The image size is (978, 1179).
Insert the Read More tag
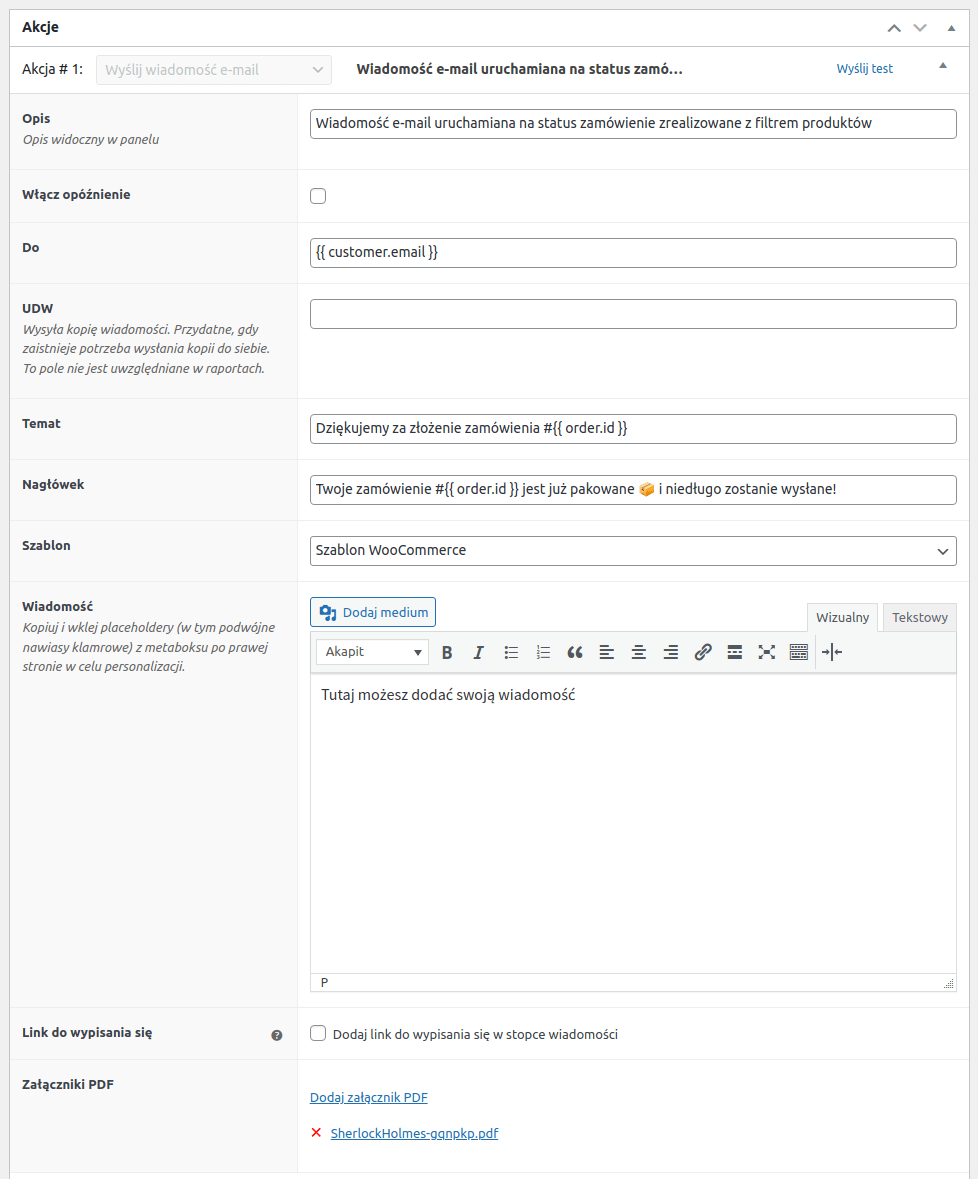click(734, 652)
